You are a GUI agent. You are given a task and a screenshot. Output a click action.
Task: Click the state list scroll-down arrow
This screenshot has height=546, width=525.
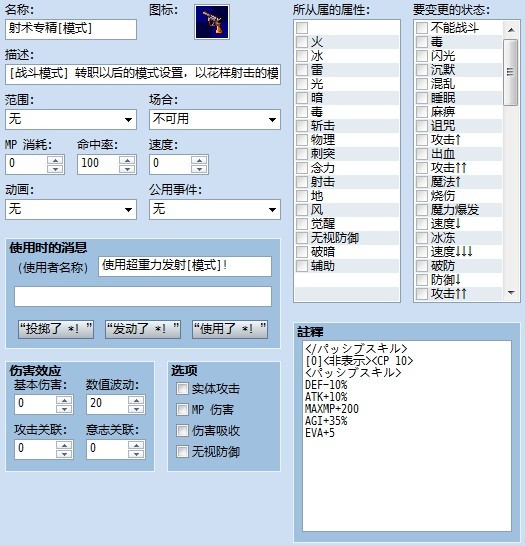(511, 292)
